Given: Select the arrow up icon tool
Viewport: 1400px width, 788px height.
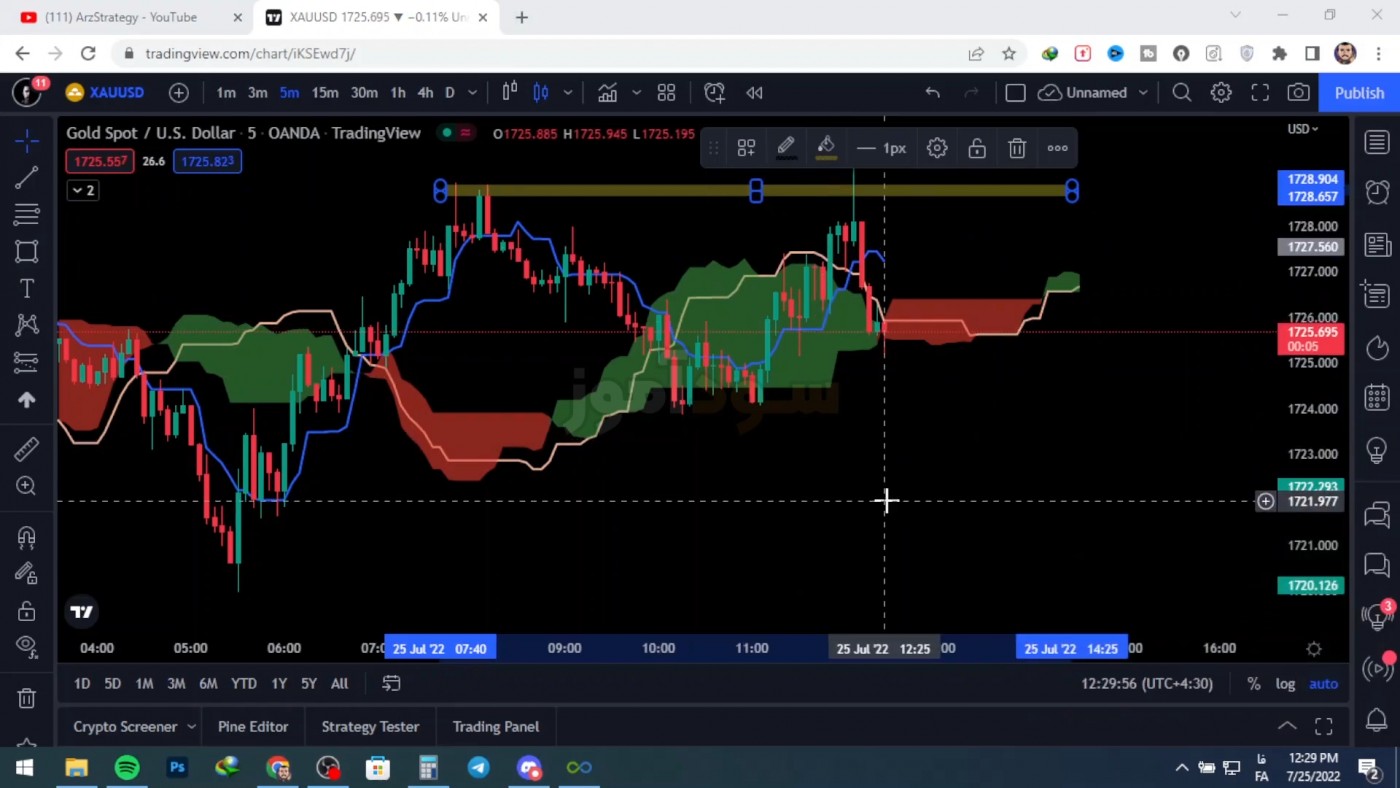Looking at the screenshot, I should point(27,399).
